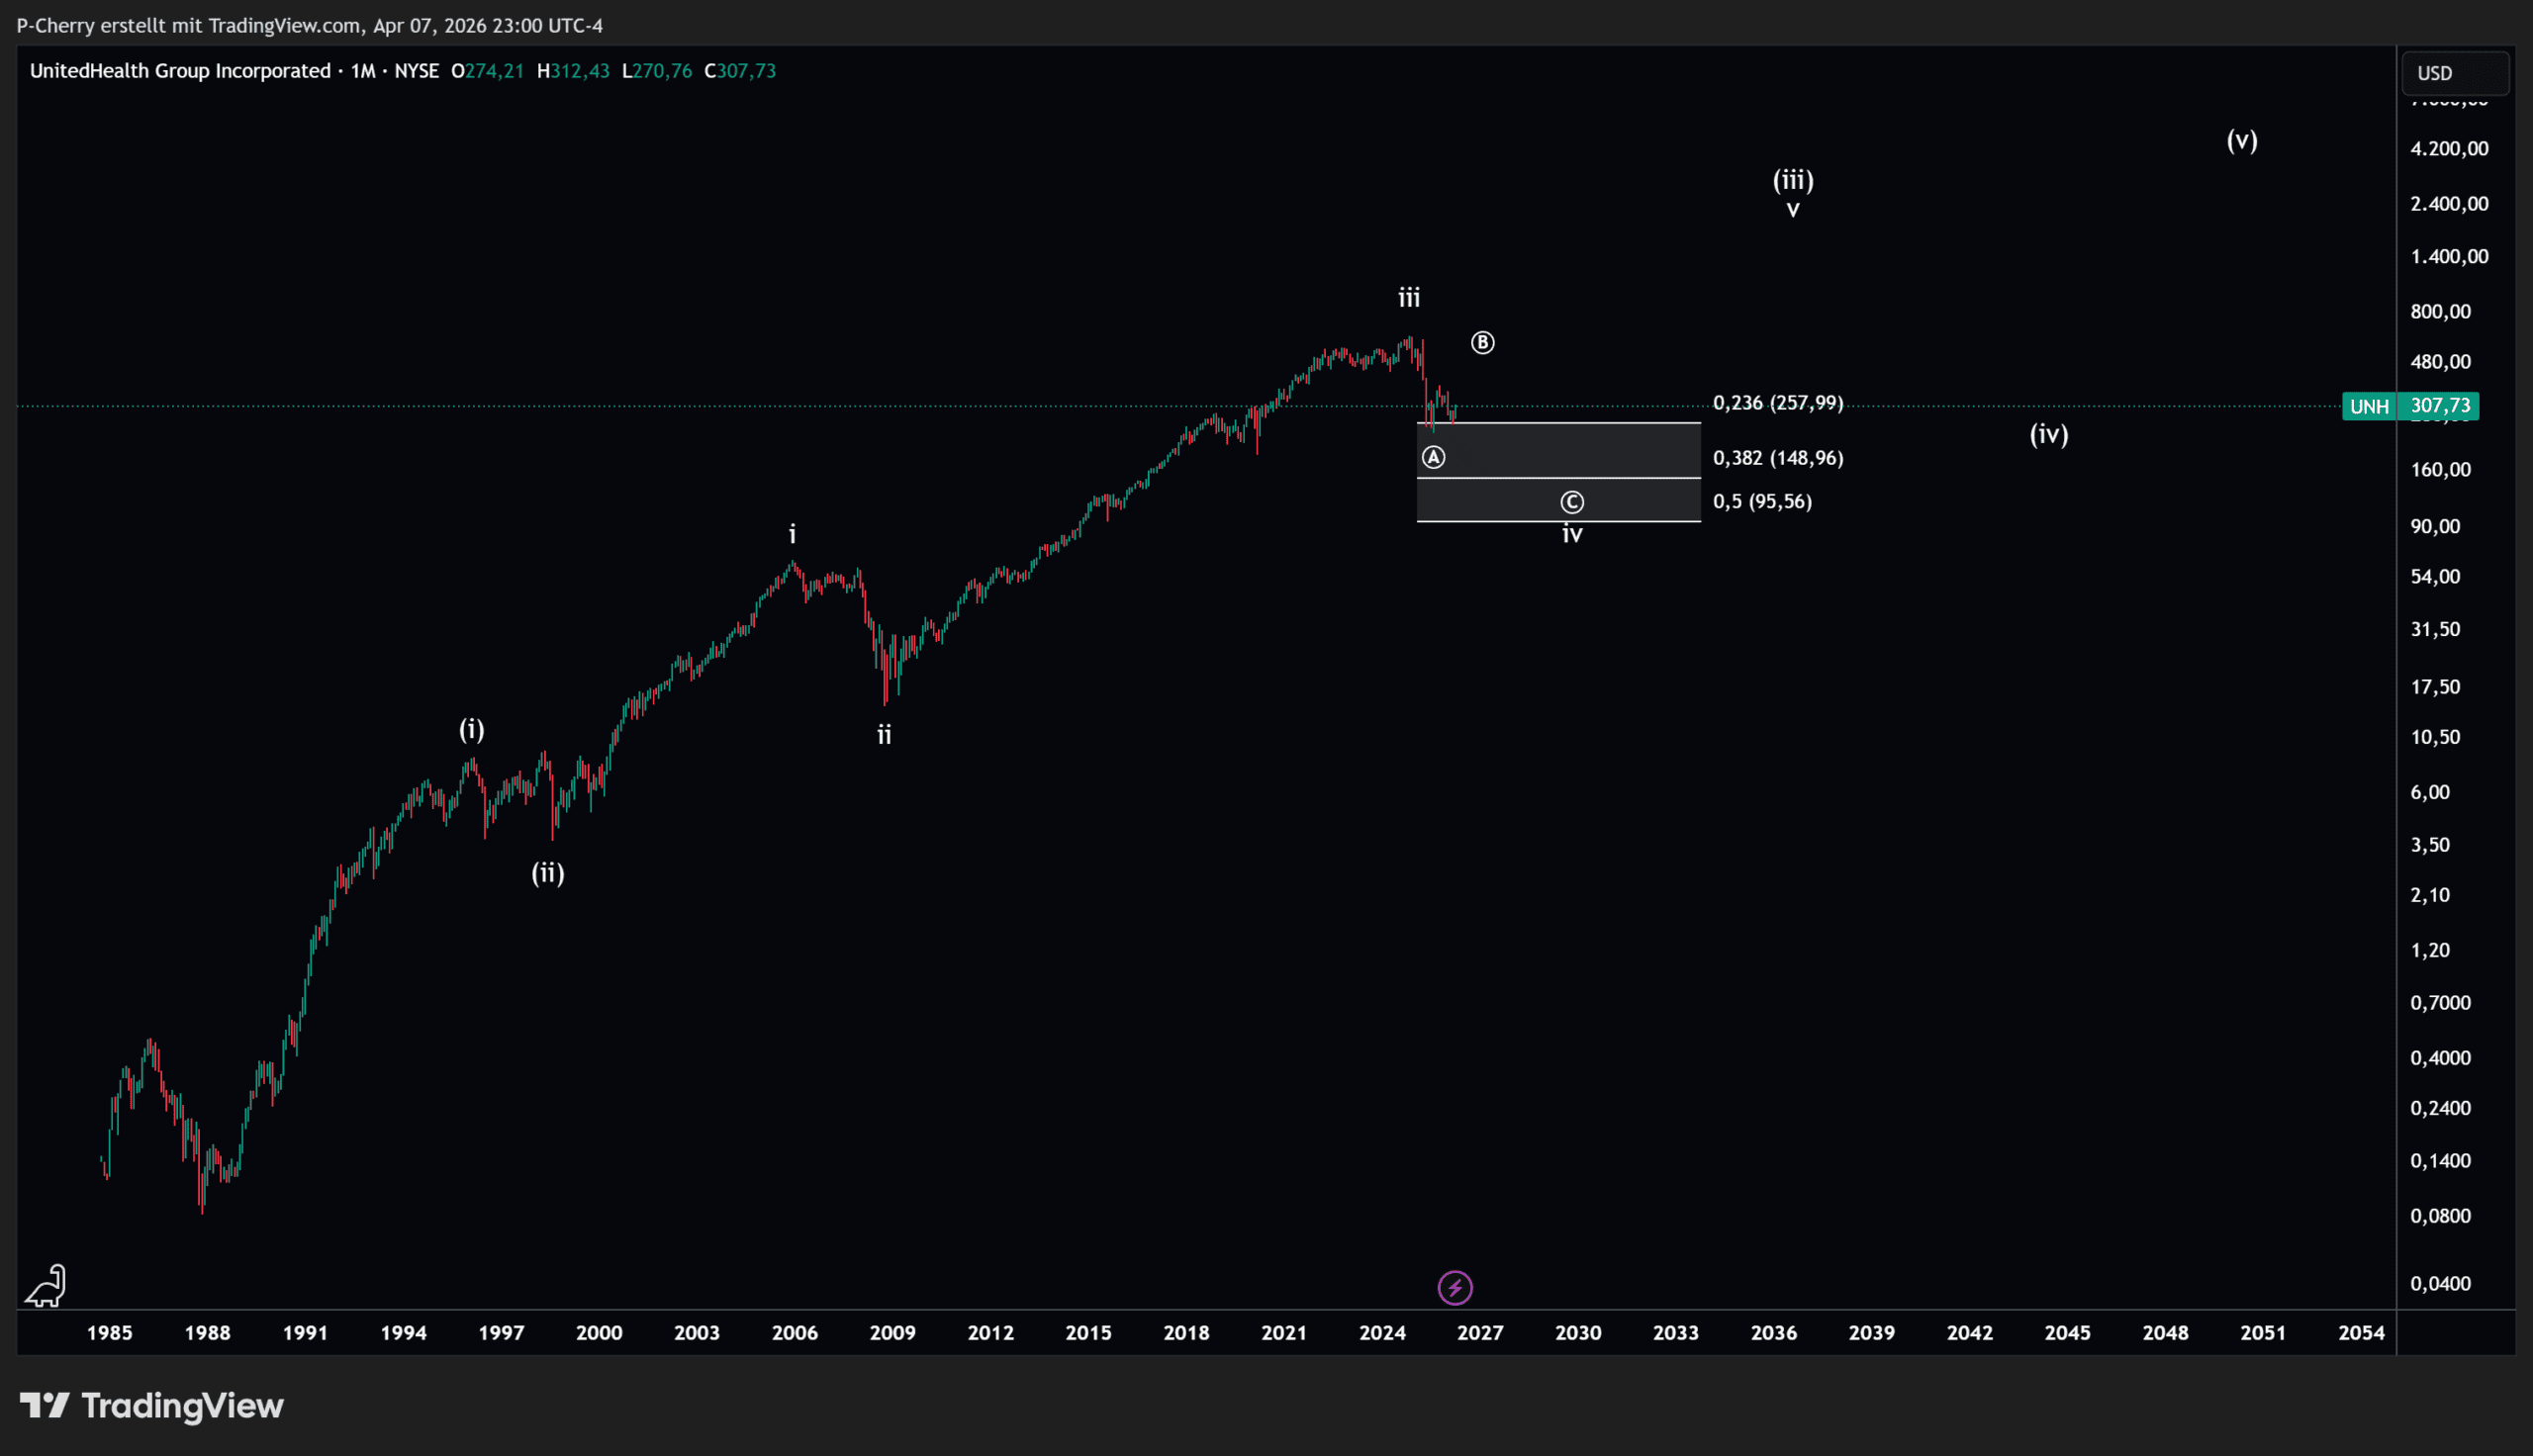Select the circled A wave marker
Viewport: 2533px width, 1456px height.
tap(1433, 457)
